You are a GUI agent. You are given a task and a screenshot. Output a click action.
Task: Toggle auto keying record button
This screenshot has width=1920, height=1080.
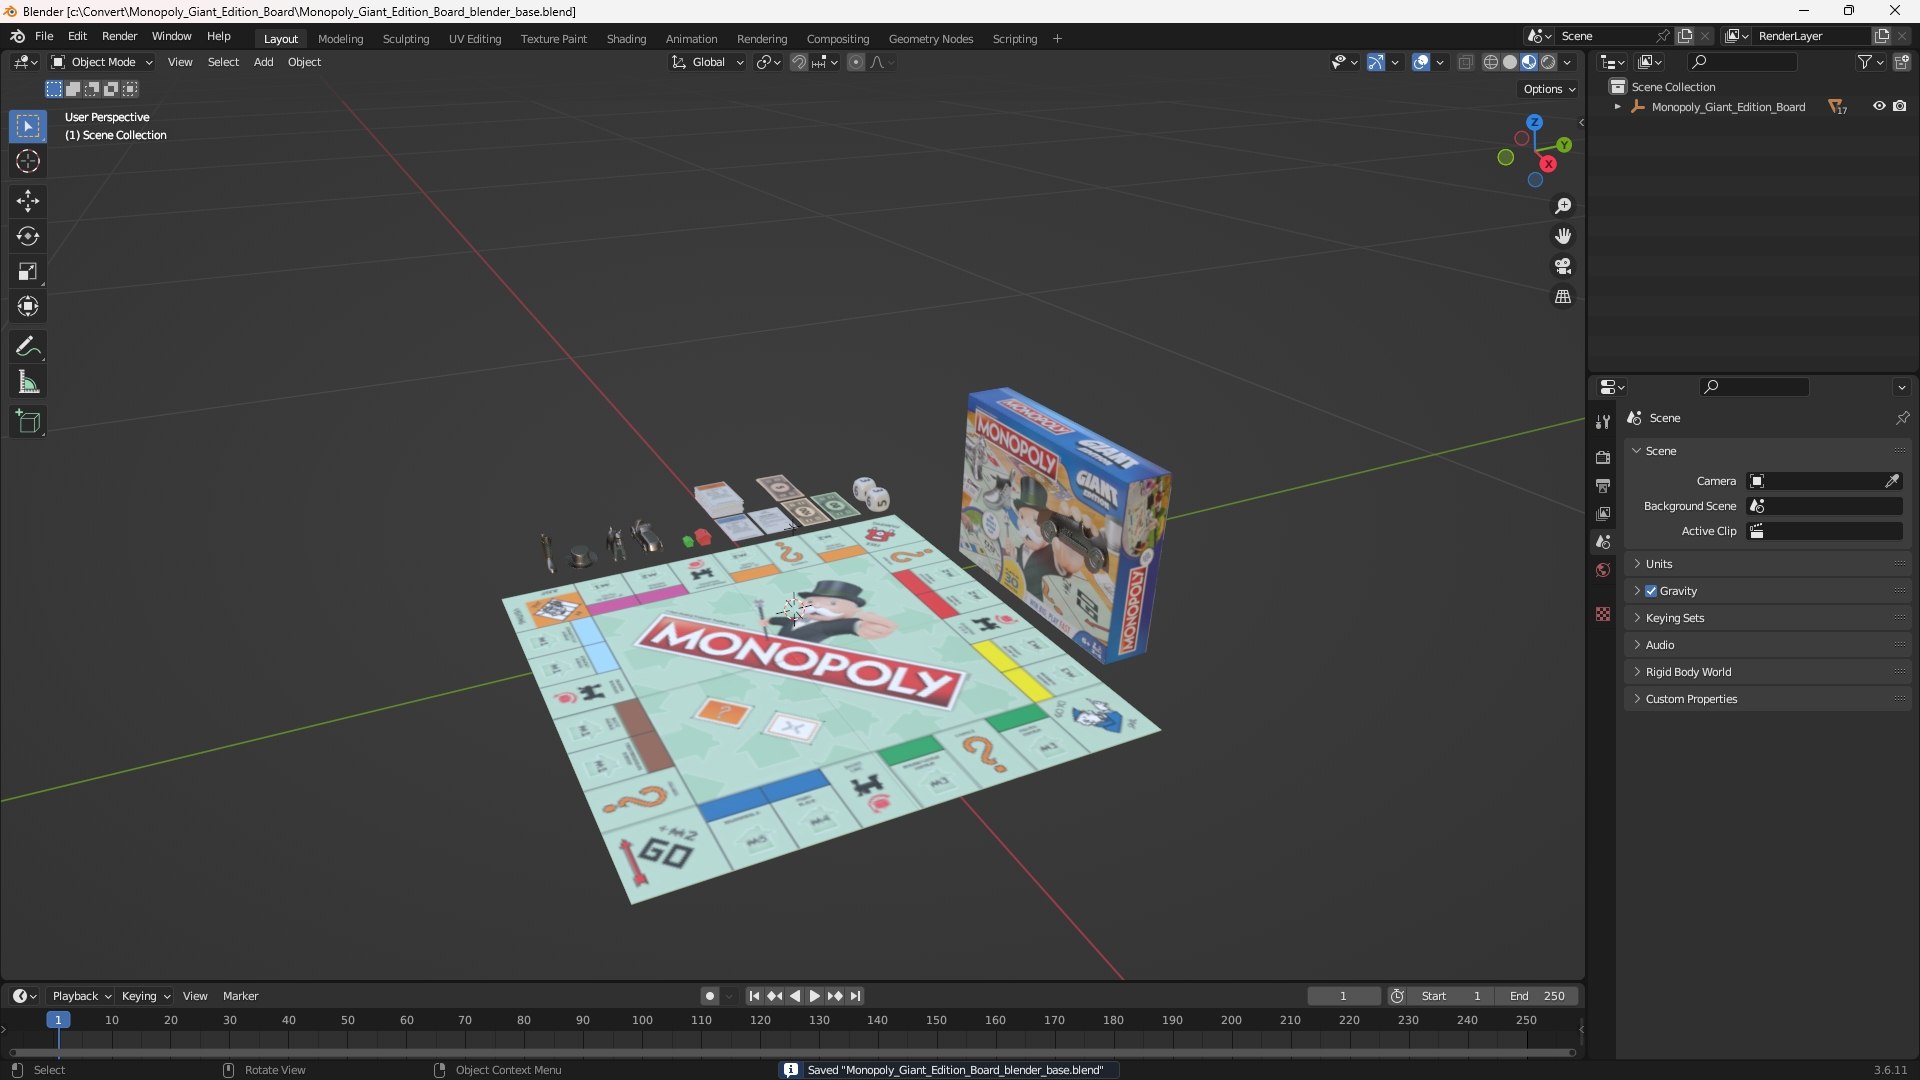pos(710,996)
